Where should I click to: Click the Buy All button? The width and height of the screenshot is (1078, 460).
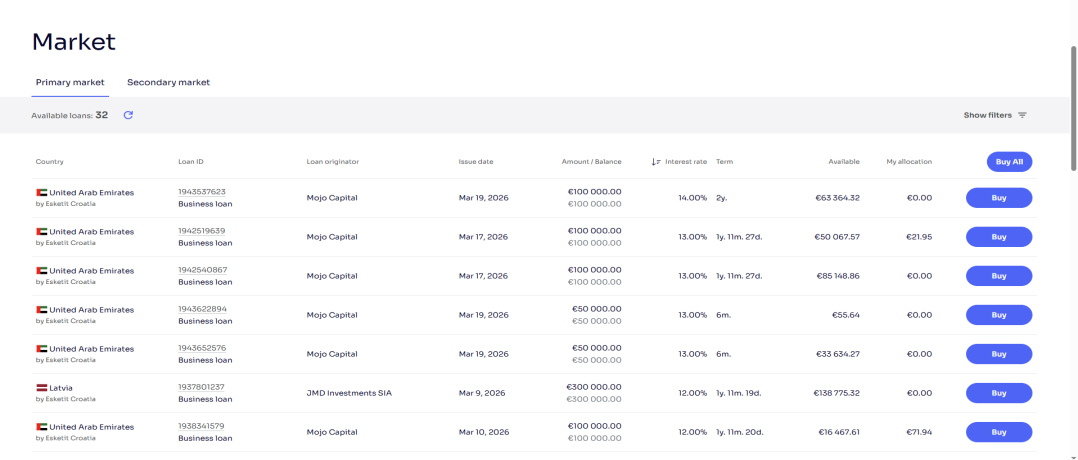click(x=1009, y=162)
